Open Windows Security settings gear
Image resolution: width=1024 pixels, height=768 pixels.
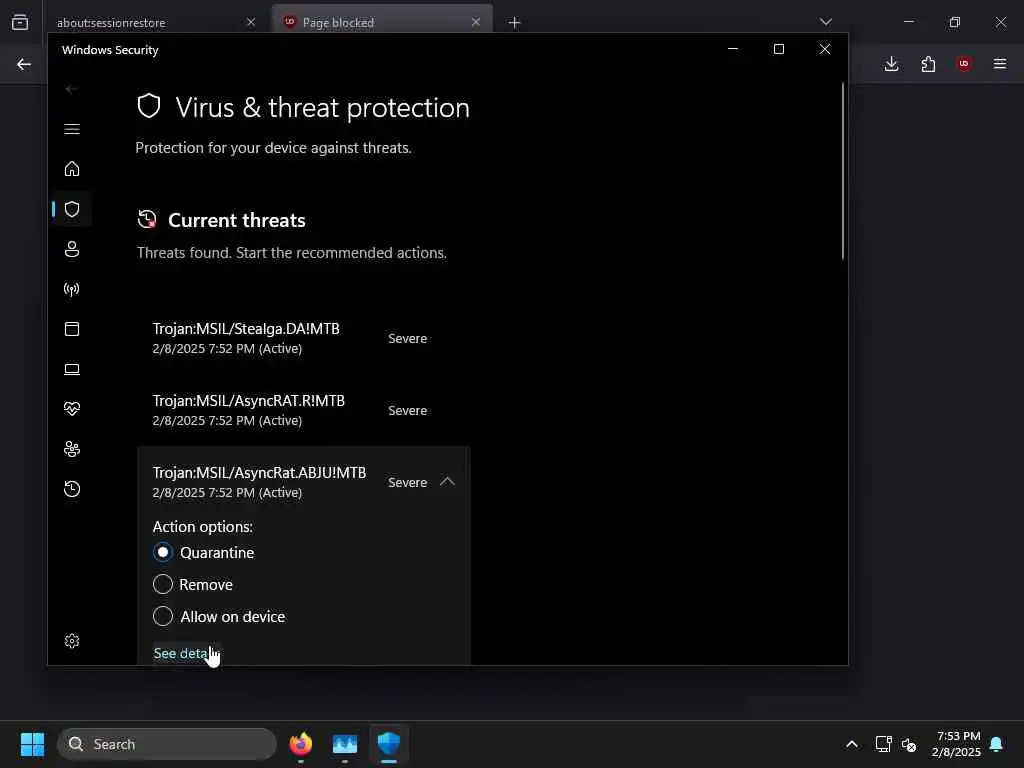click(x=72, y=641)
